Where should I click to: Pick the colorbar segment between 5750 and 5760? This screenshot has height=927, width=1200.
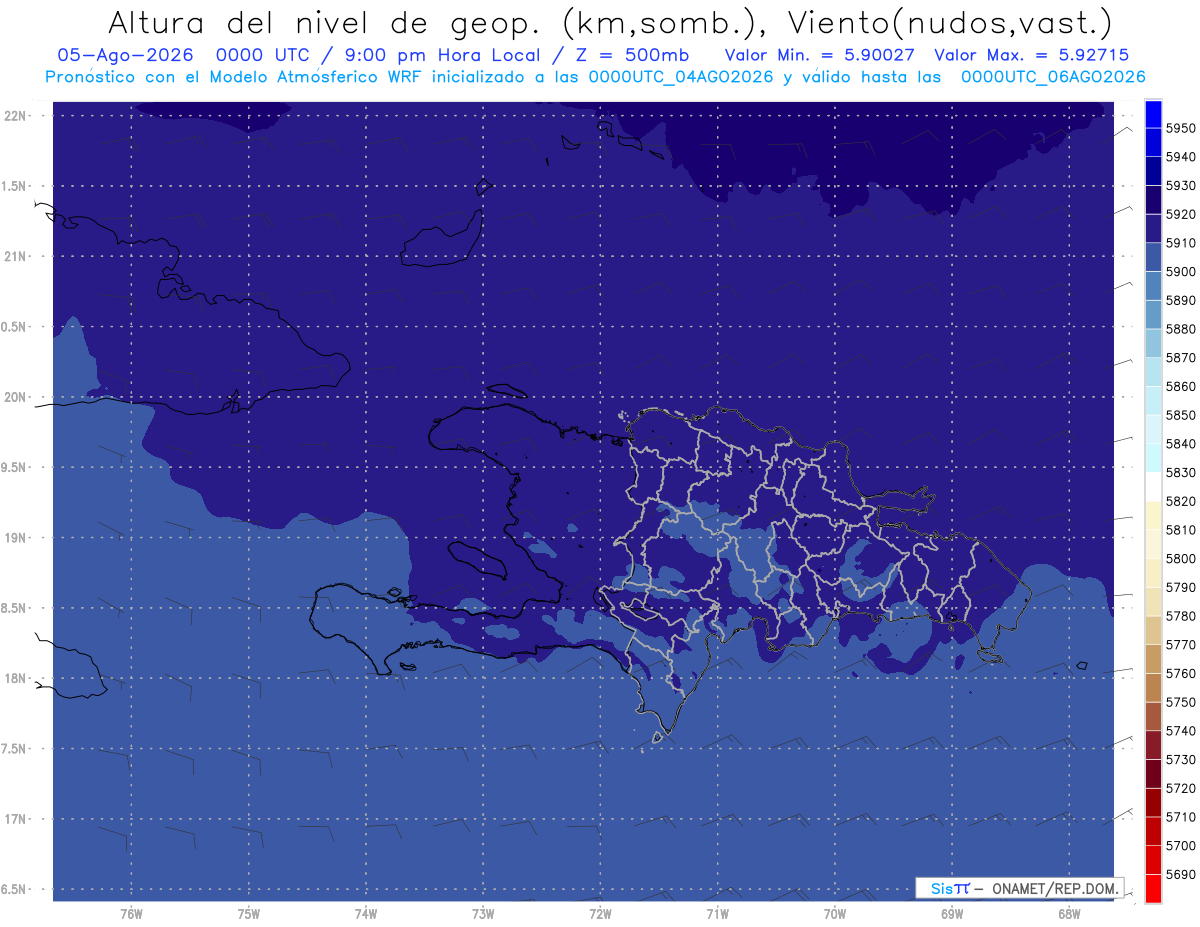[x=1153, y=687]
